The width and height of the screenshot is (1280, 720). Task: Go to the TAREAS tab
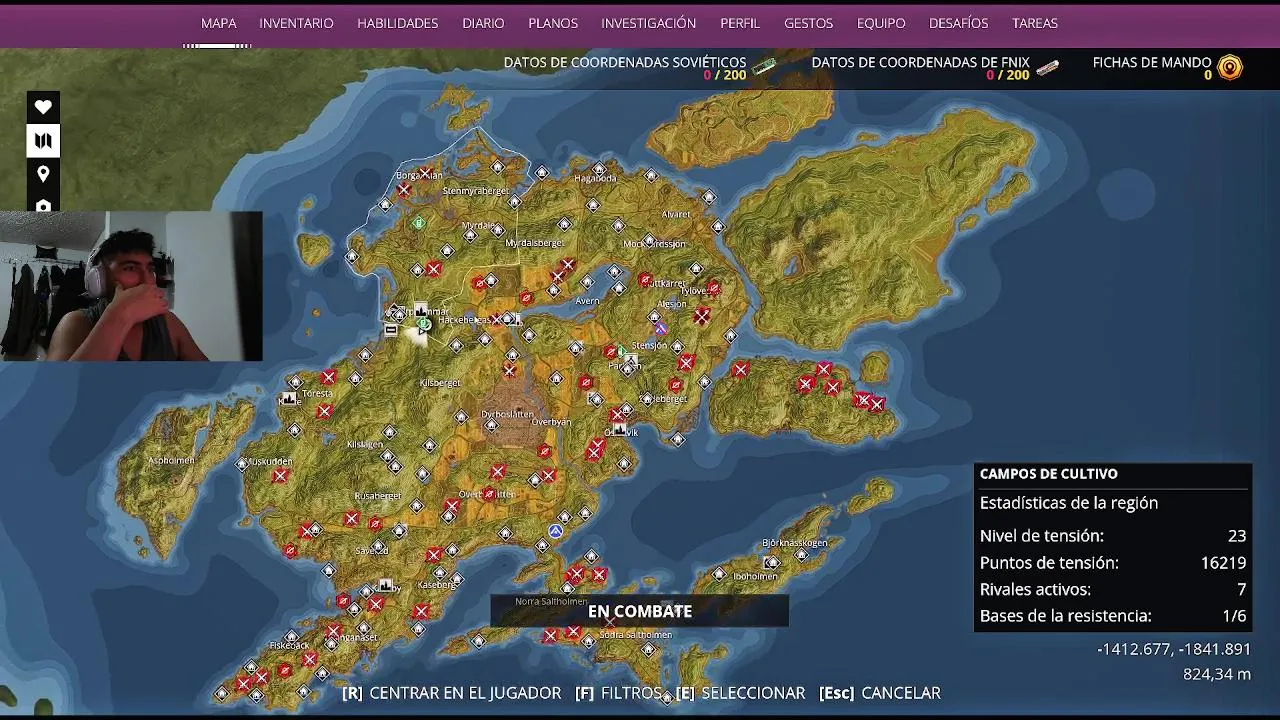pos(1035,23)
